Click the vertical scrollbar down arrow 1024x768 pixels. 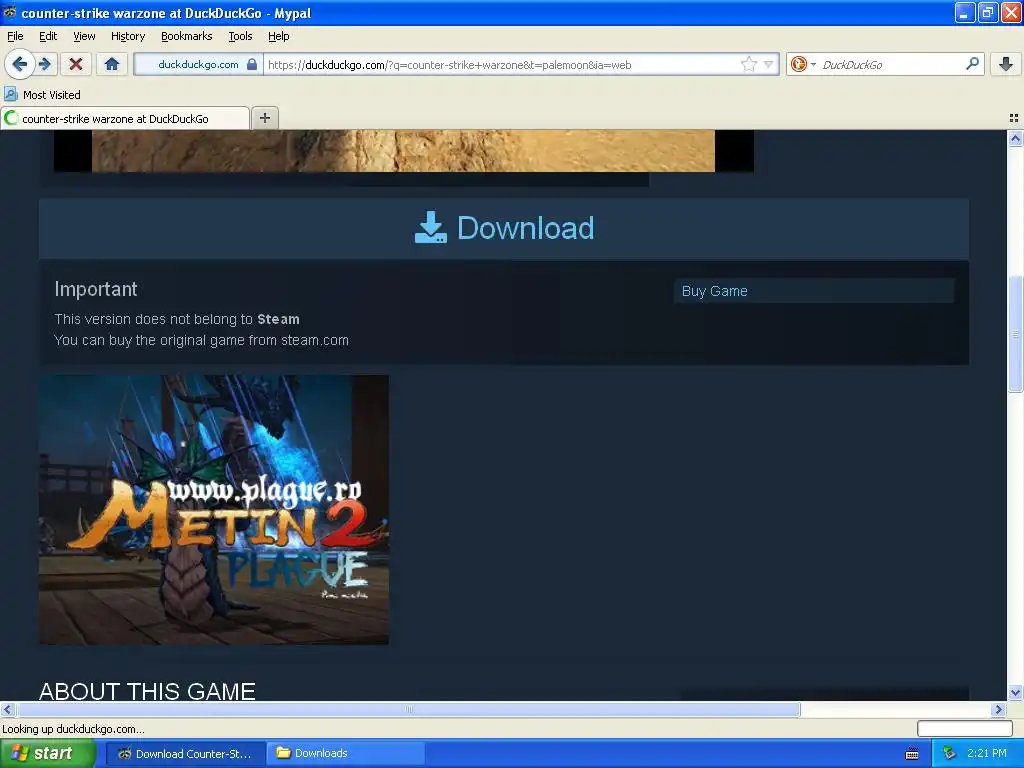[1015, 692]
